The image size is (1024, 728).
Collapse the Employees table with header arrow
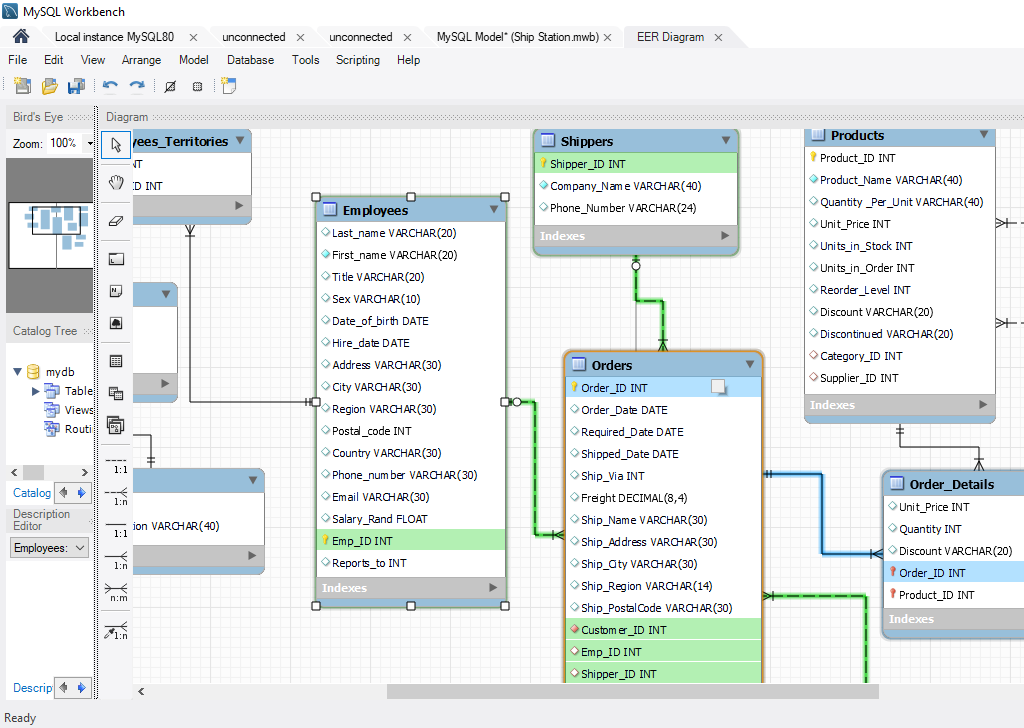(x=494, y=210)
